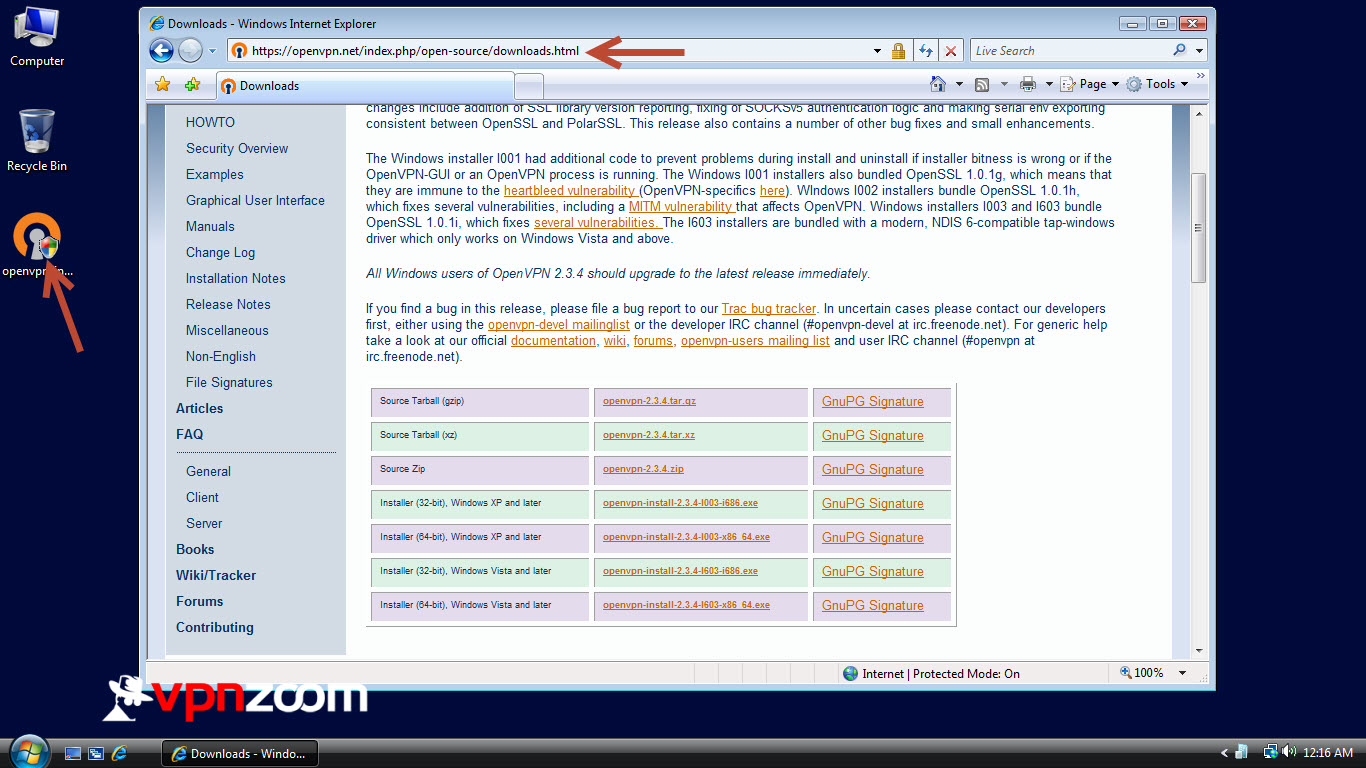This screenshot has height=768, width=1366.
Task: Open the Tools menu dropdown
Action: (x=1157, y=85)
